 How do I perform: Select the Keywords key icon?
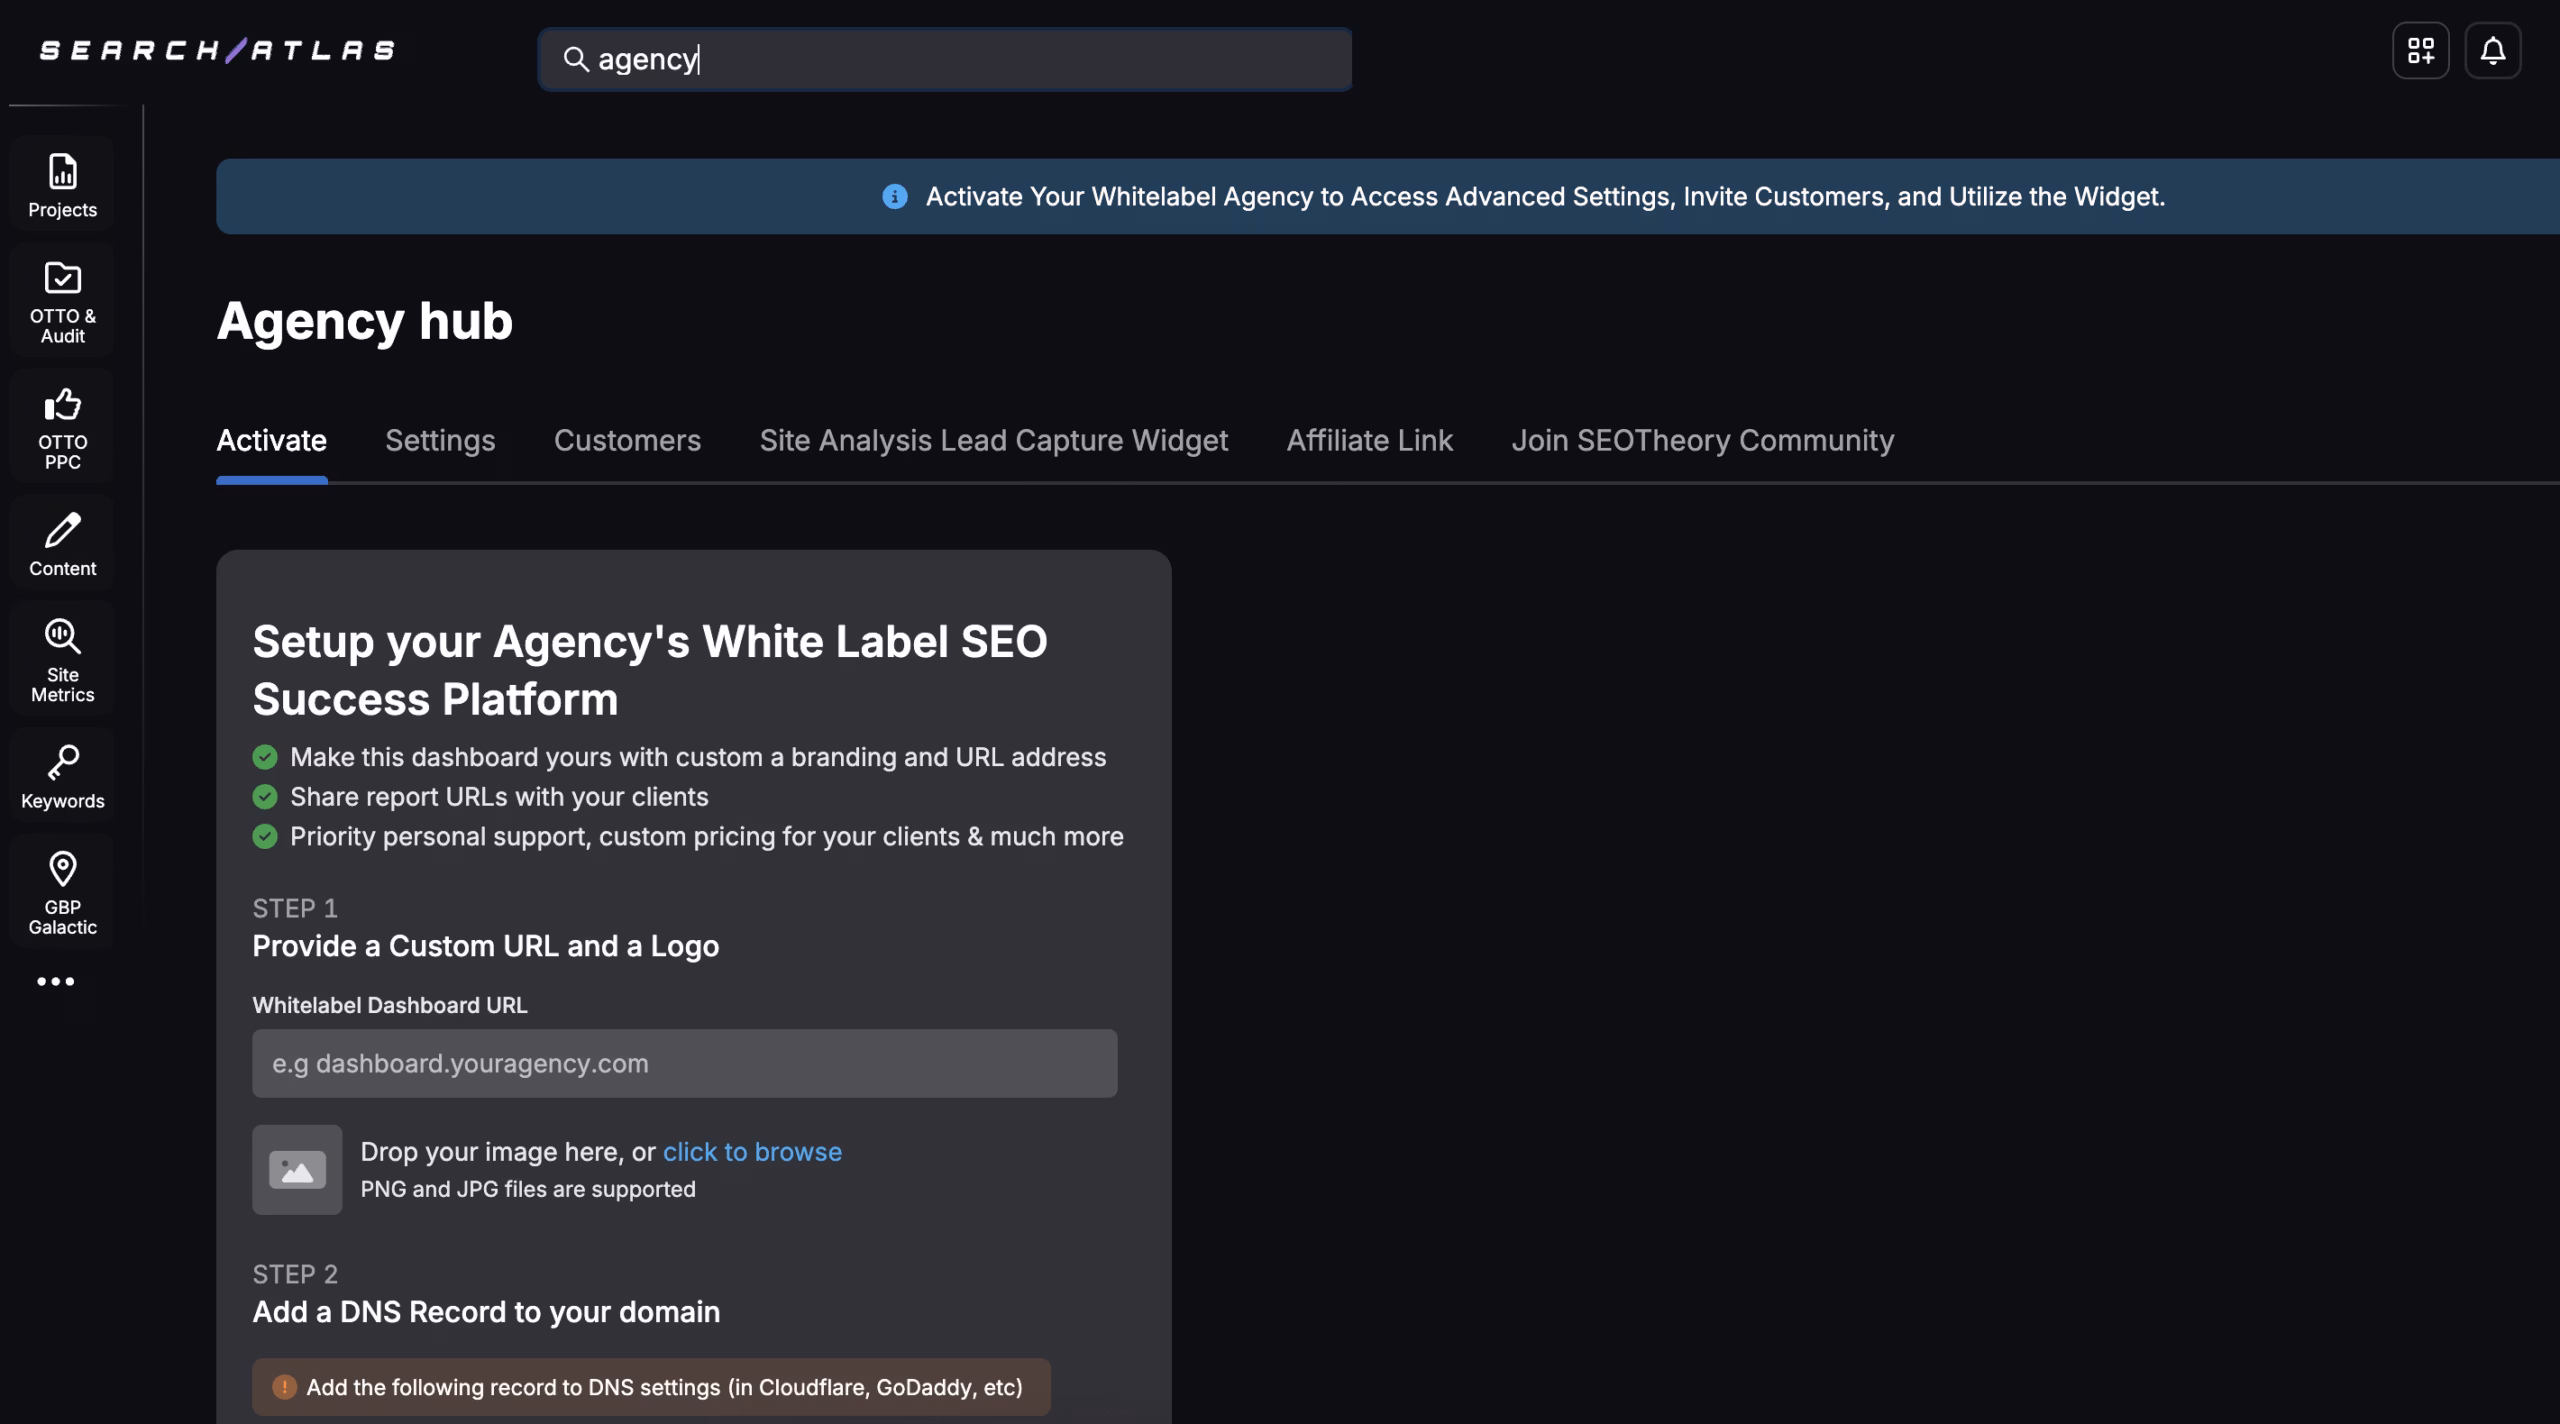tap(62, 776)
